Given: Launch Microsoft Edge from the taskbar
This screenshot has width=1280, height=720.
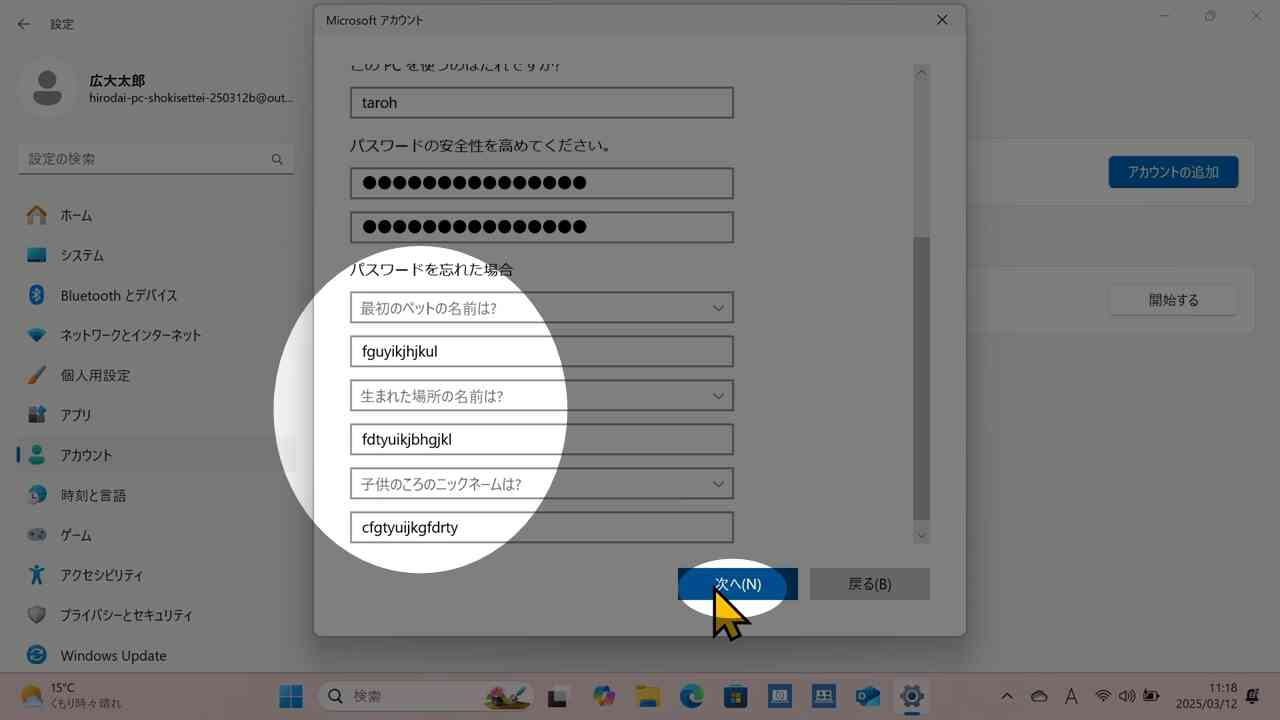Looking at the screenshot, I should click(x=691, y=696).
